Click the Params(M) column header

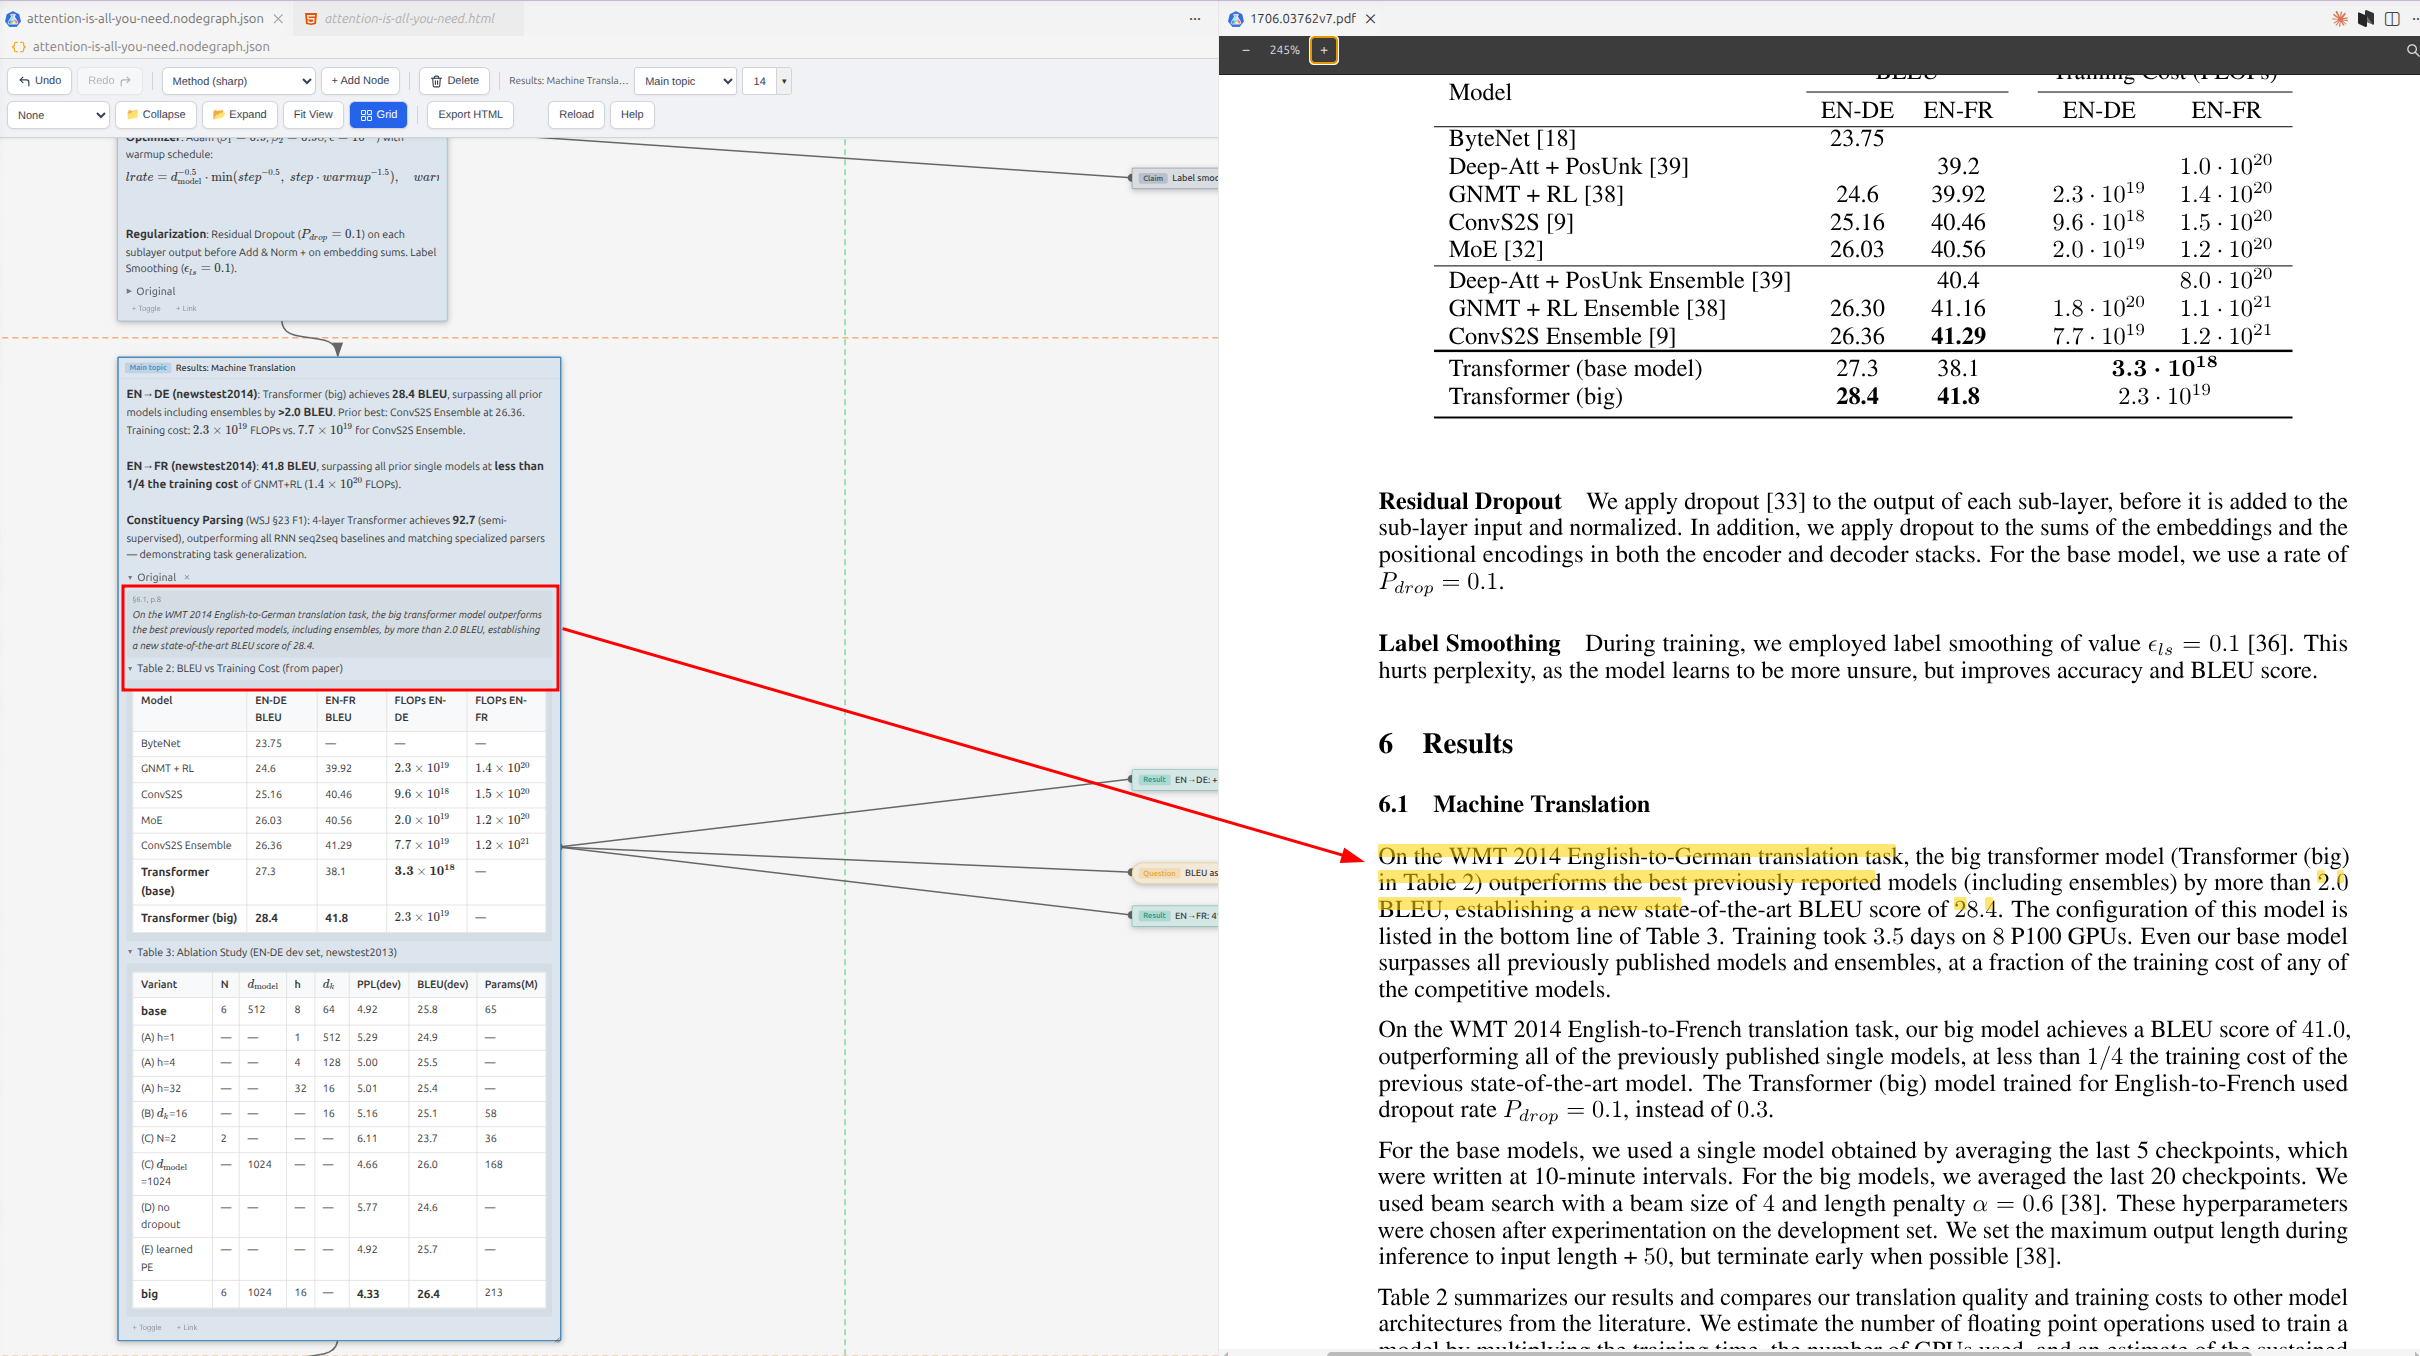[x=511, y=985]
